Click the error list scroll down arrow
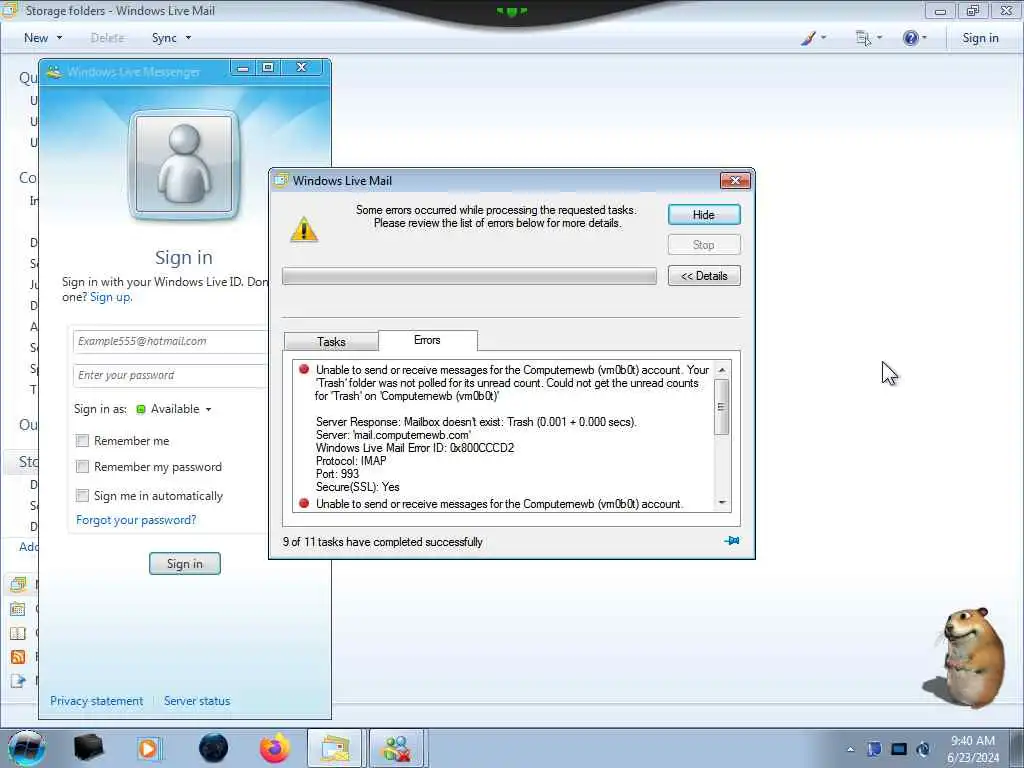Screen dimensions: 1024x768 [x=722, y=502]
